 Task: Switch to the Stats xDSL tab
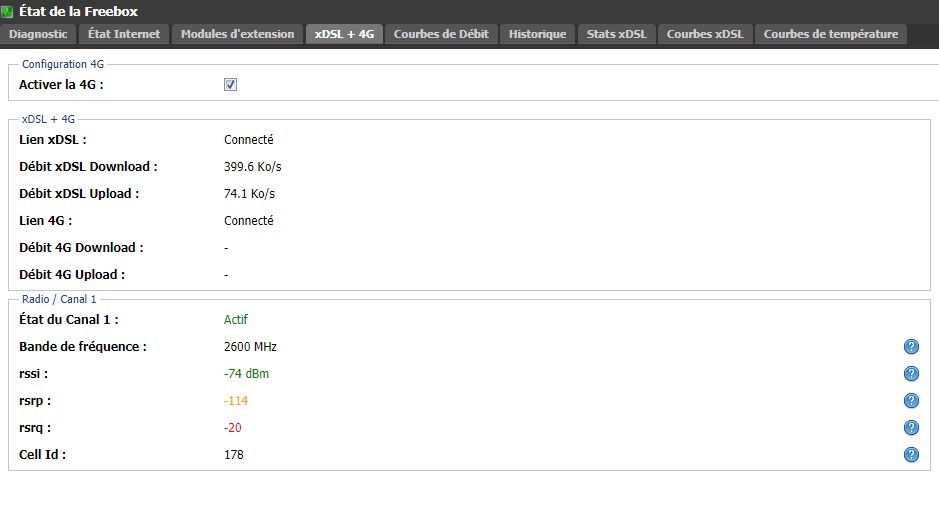tap(617, 34)
